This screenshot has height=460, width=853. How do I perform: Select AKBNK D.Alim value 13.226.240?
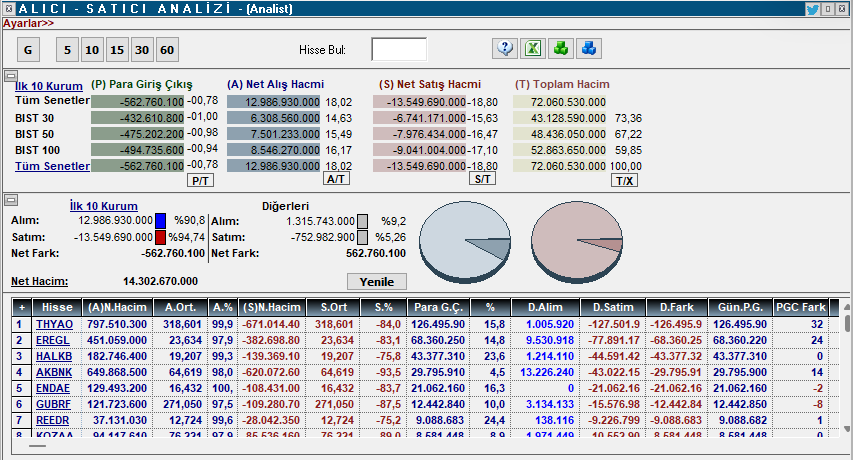pyautogui.click(x=547, y=372)
